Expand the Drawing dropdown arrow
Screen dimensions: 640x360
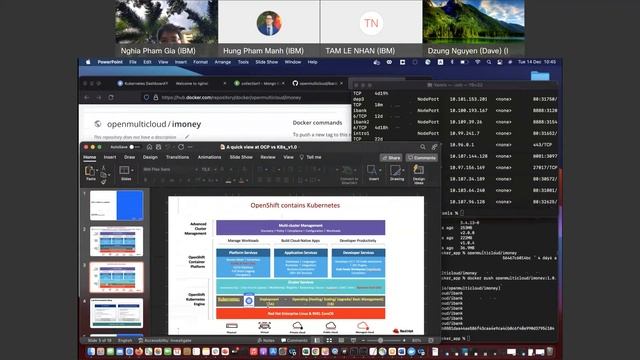point(403,170)
